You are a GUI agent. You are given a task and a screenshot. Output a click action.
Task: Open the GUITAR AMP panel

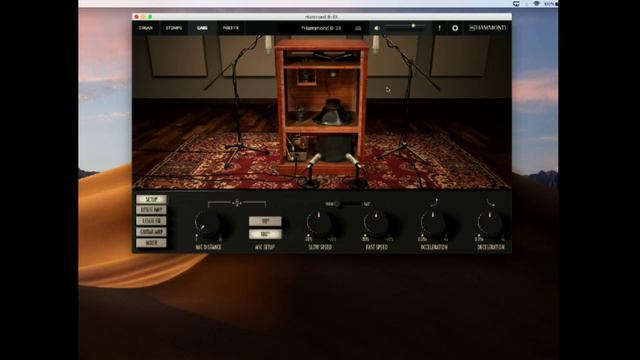pos(151,232)
